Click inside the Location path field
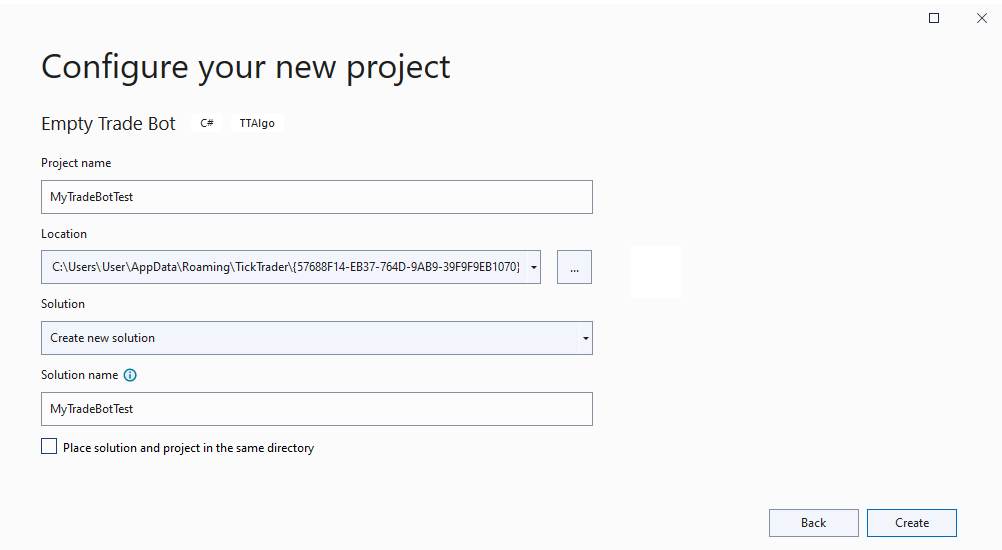This screenshot has width=1002, height=550. [285, 267]
